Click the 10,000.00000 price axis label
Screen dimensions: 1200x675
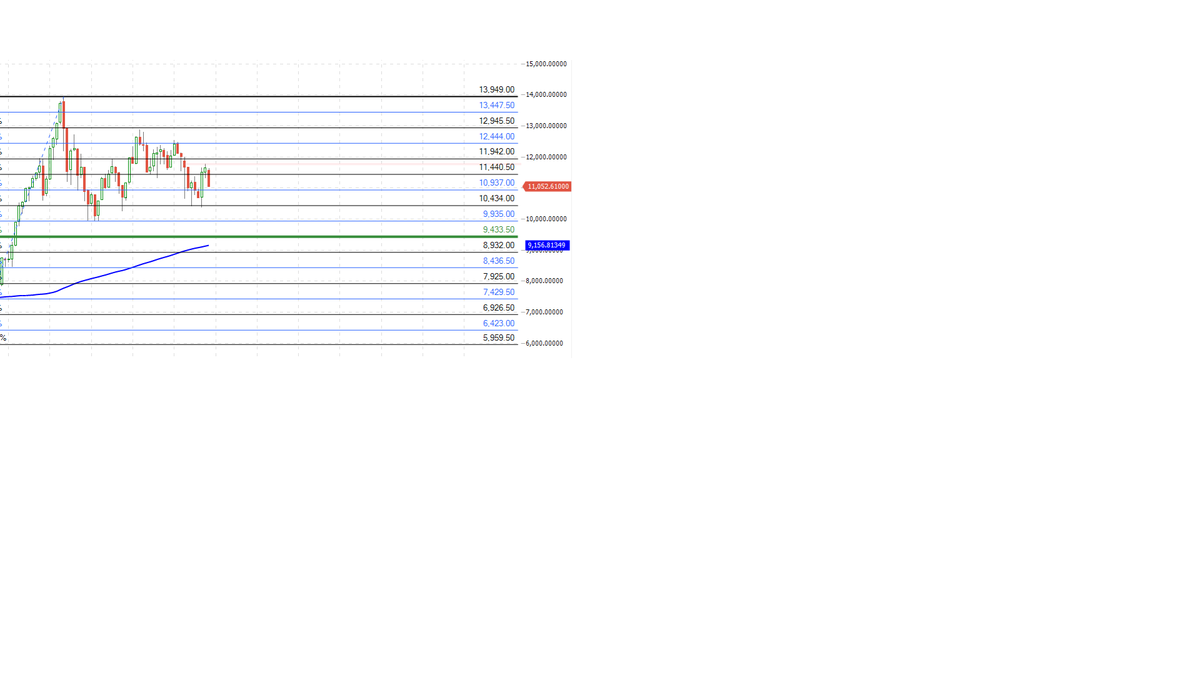(546, 219)
